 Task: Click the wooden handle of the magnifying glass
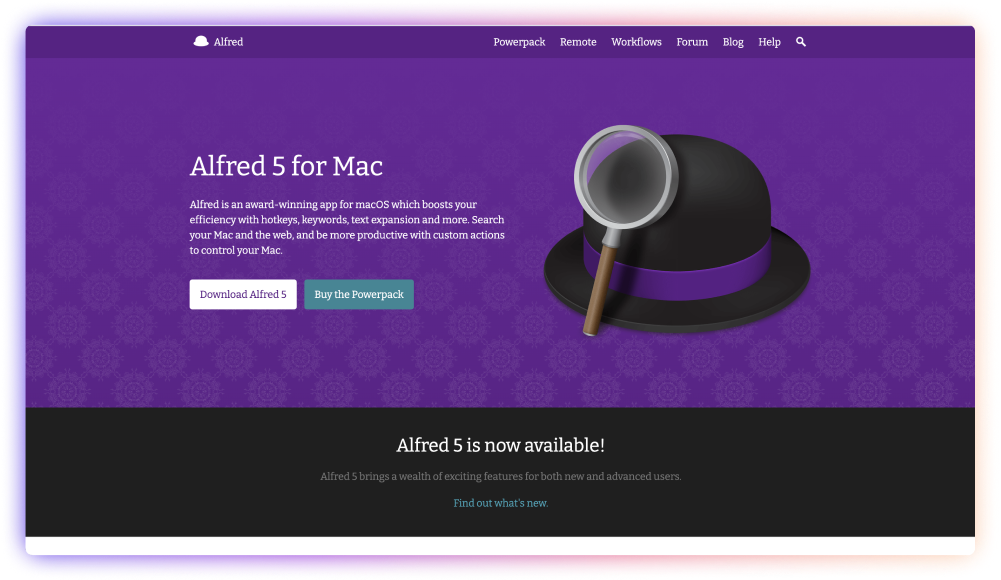tap(601, 289)
